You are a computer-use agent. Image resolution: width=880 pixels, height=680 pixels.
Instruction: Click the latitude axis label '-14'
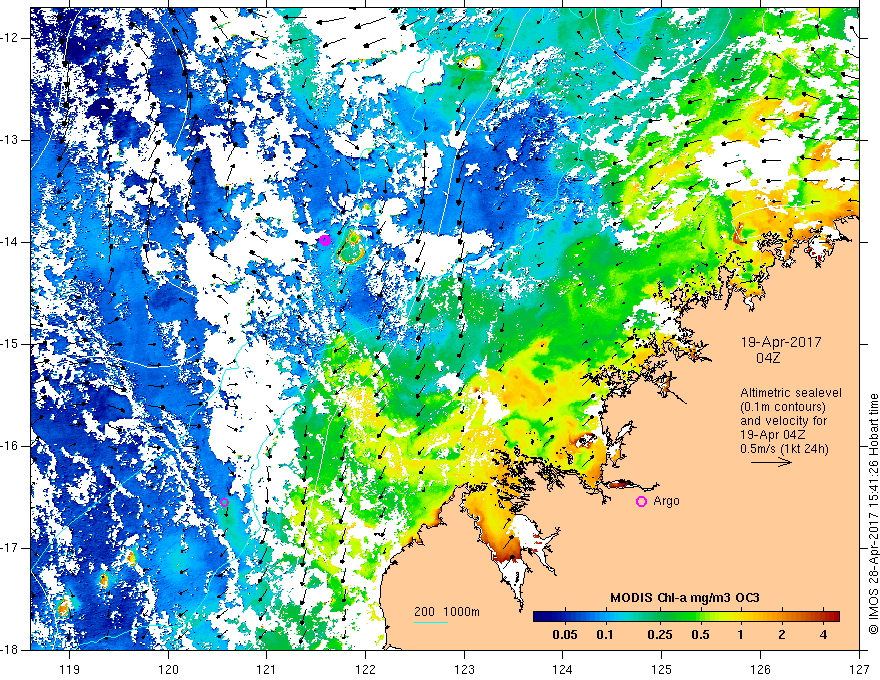(10, 242)
